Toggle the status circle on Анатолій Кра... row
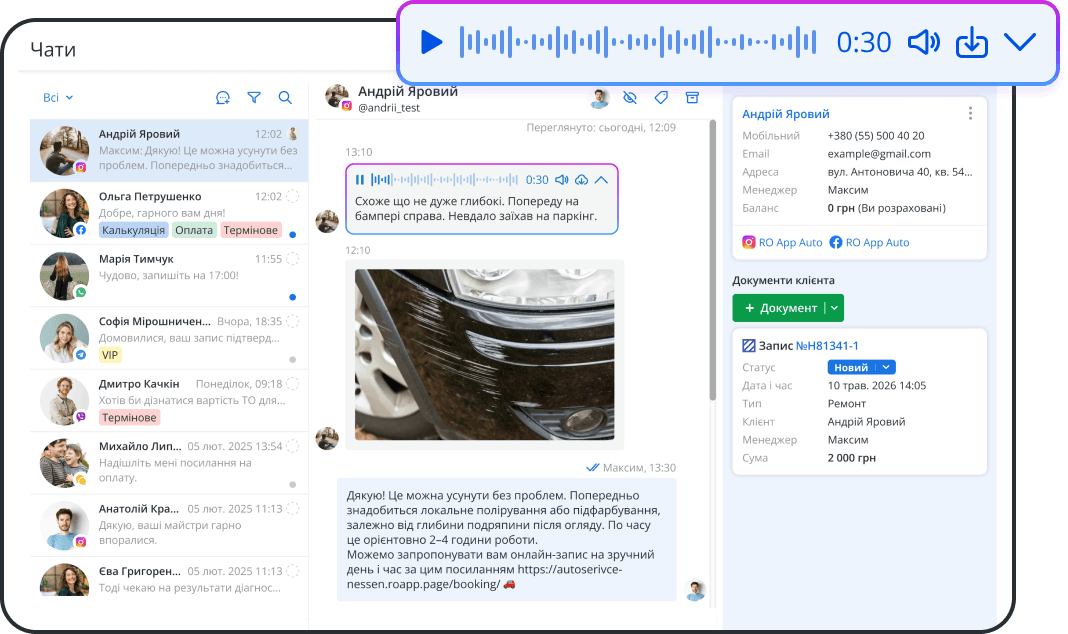This screenshot has height=634, width=1068. [293, 509]
